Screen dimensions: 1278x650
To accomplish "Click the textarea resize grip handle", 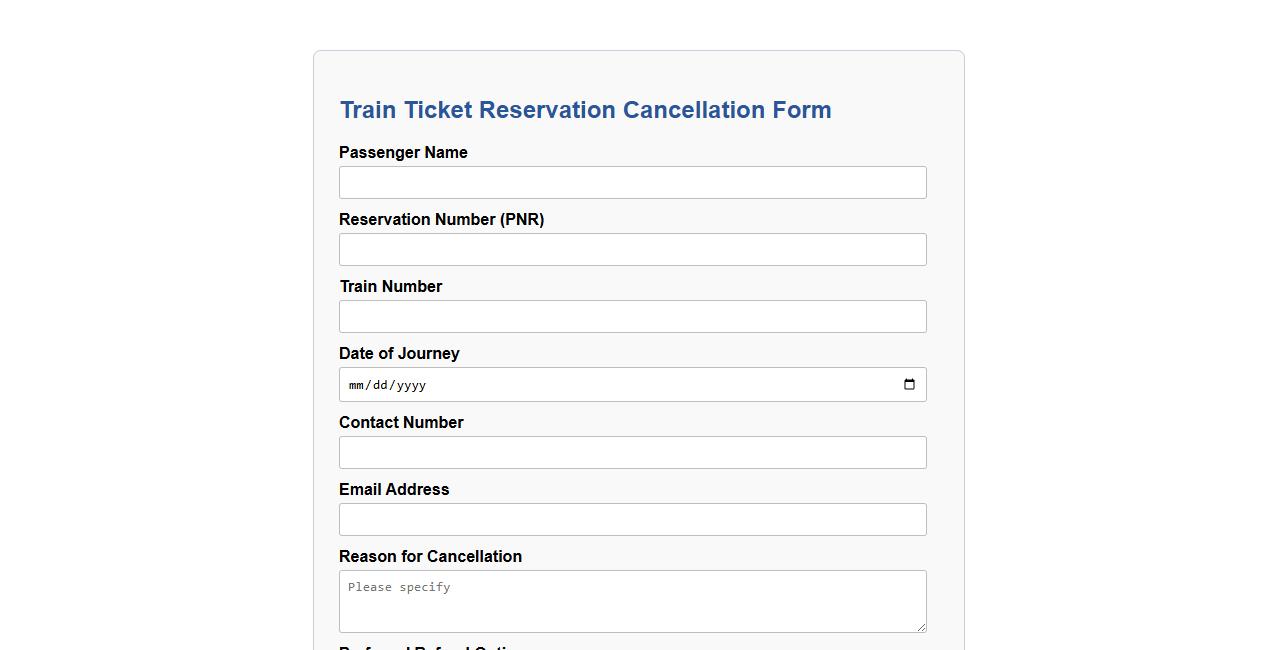I will 922,626.
